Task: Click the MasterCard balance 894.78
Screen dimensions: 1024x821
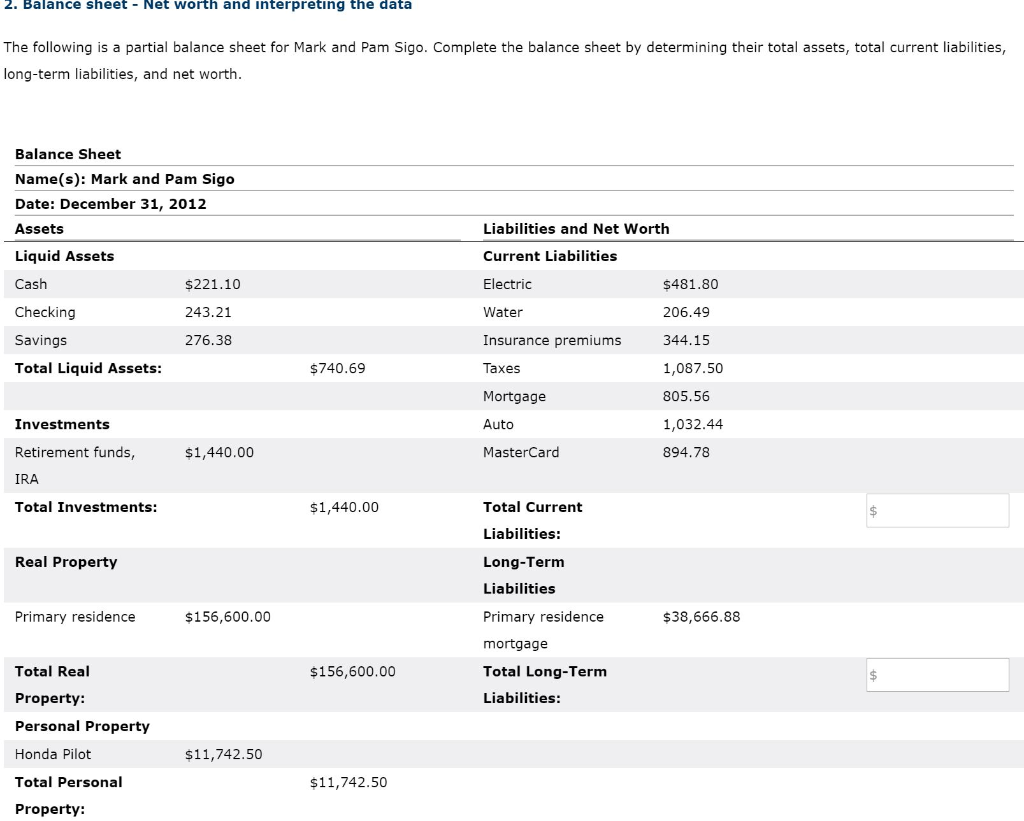Action: tap(684, 452)
